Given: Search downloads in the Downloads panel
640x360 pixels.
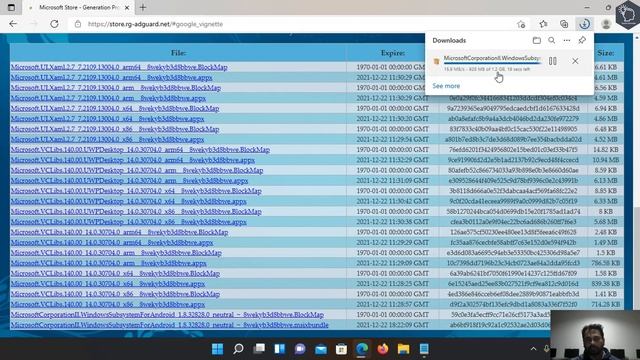Looking at the screenshot, I should pos(551,40).
